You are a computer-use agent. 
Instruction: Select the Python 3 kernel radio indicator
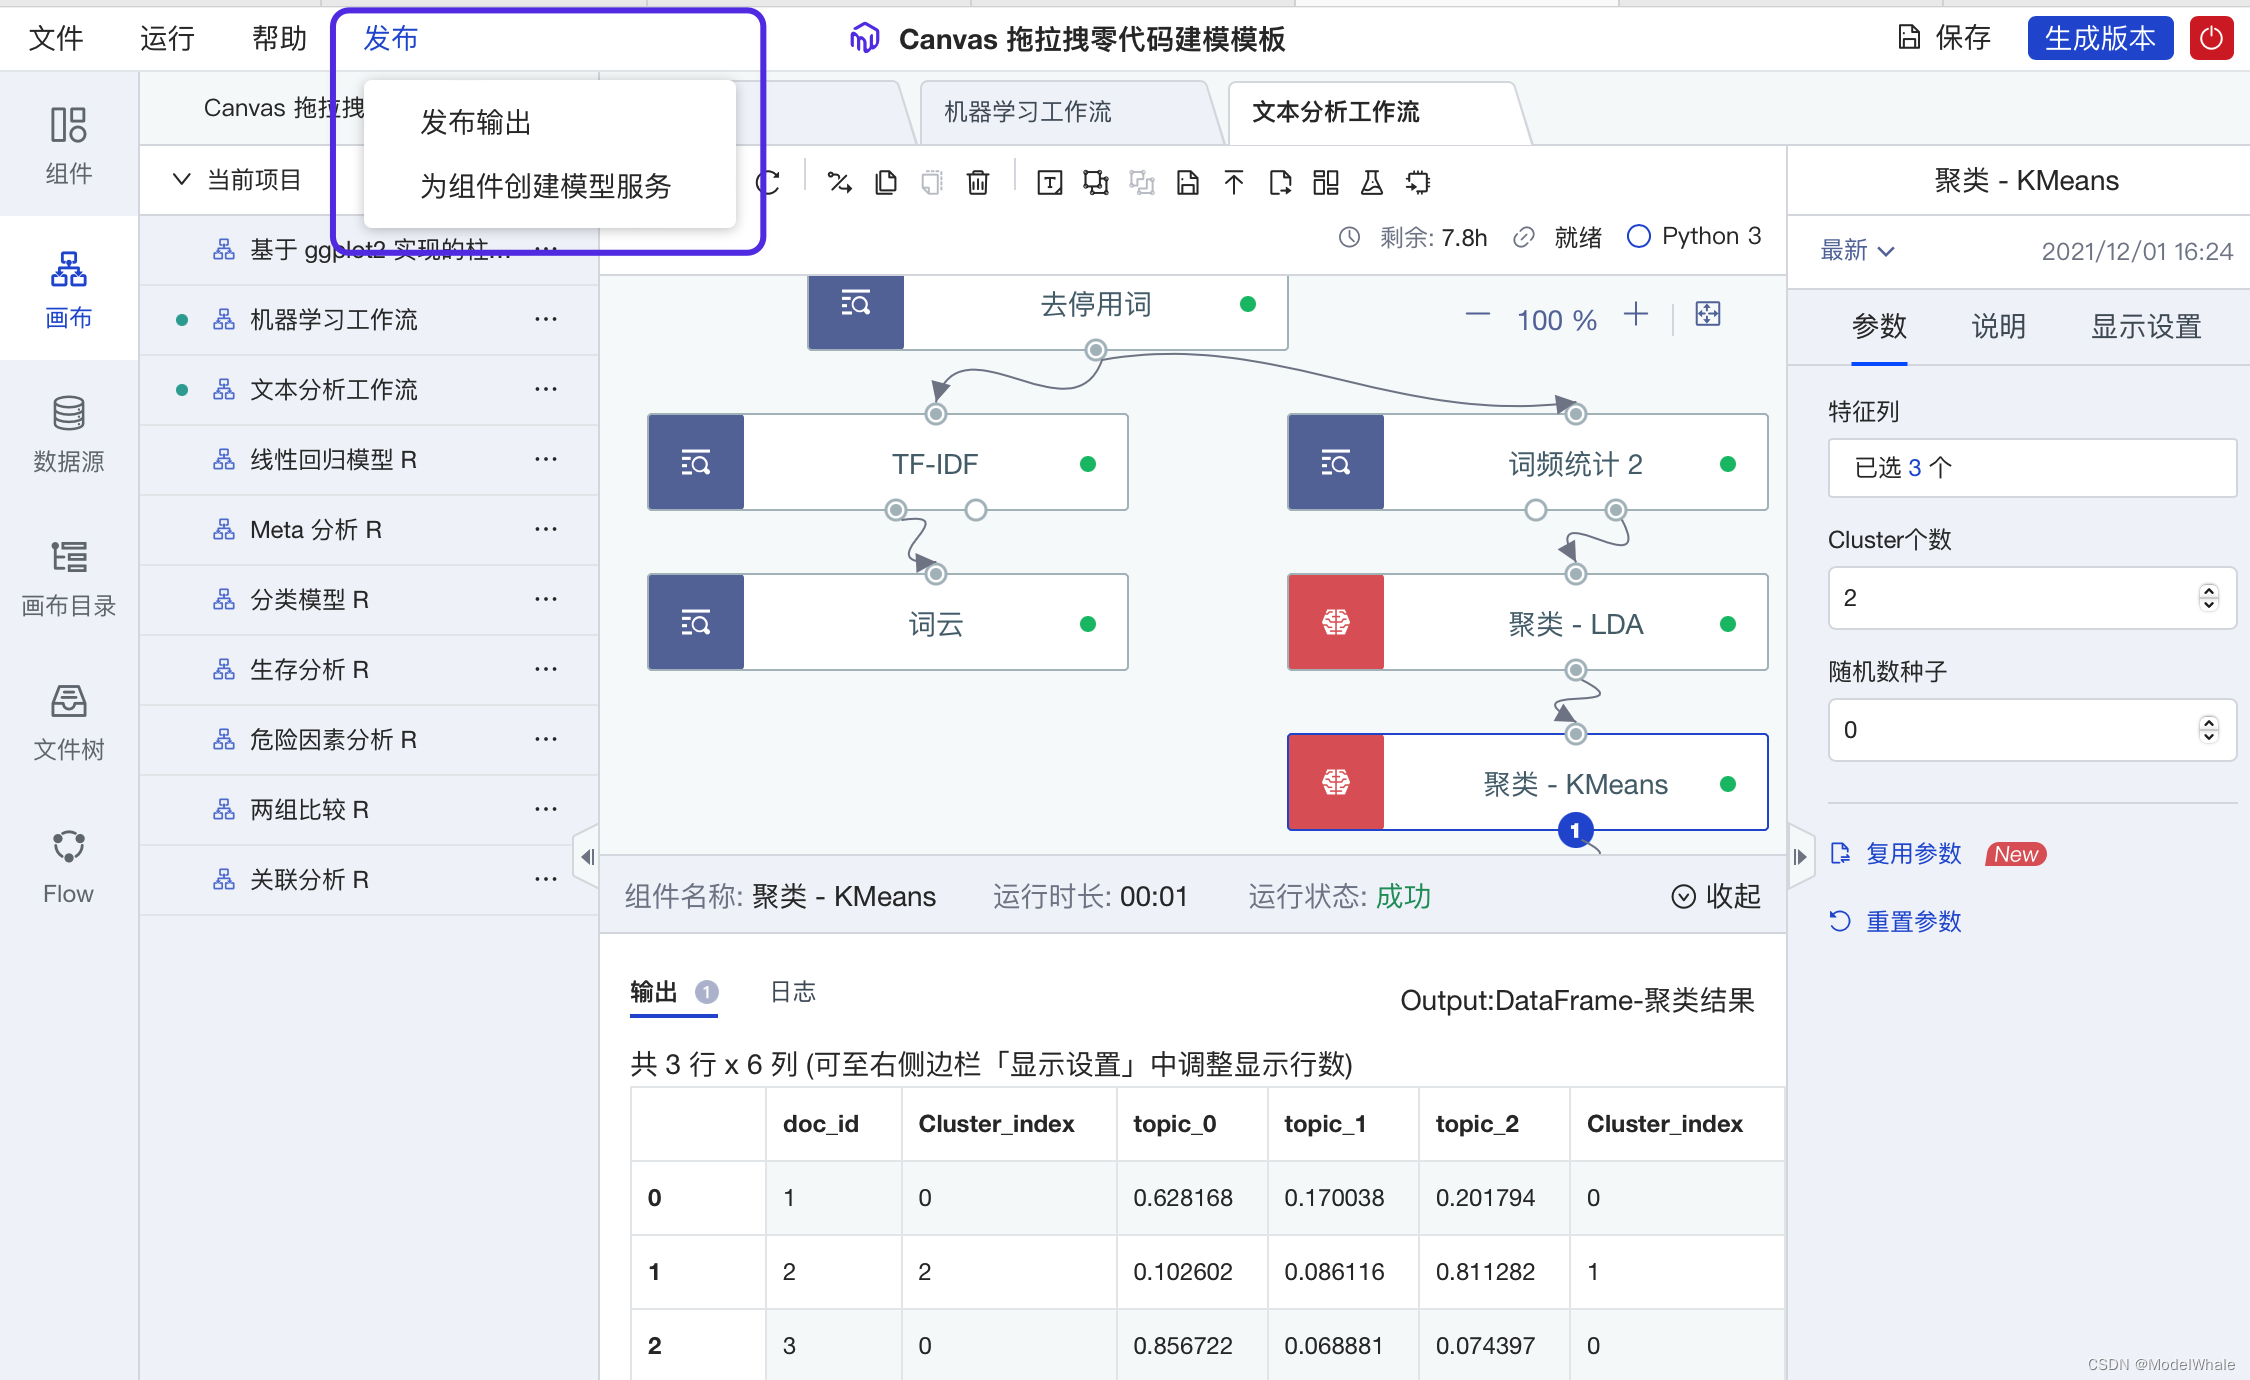pyautogui.click(x=1638, y=236)
